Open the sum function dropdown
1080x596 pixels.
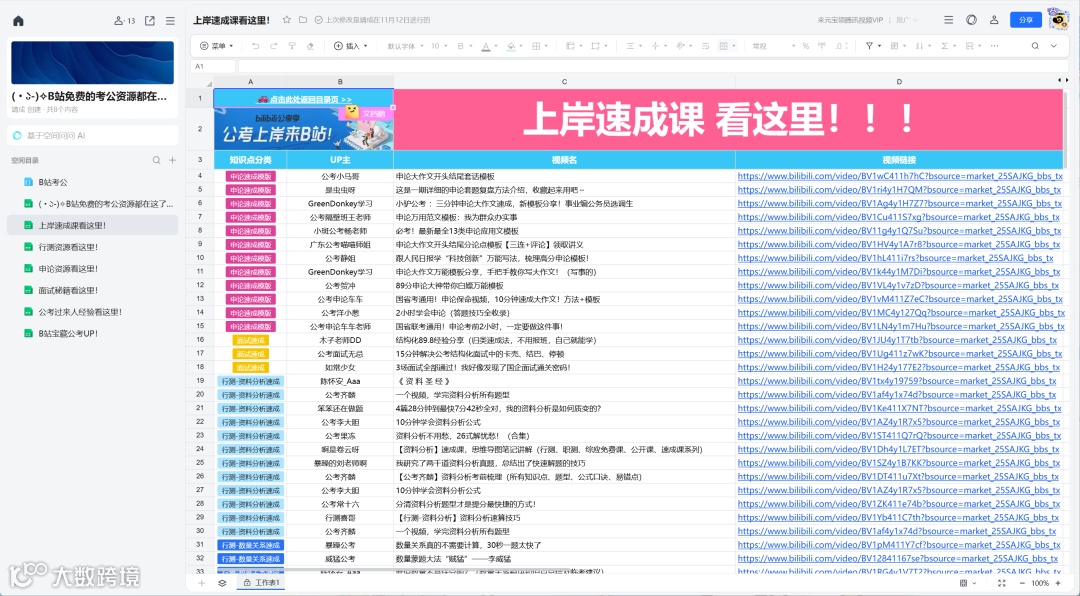tap(947, 46)
